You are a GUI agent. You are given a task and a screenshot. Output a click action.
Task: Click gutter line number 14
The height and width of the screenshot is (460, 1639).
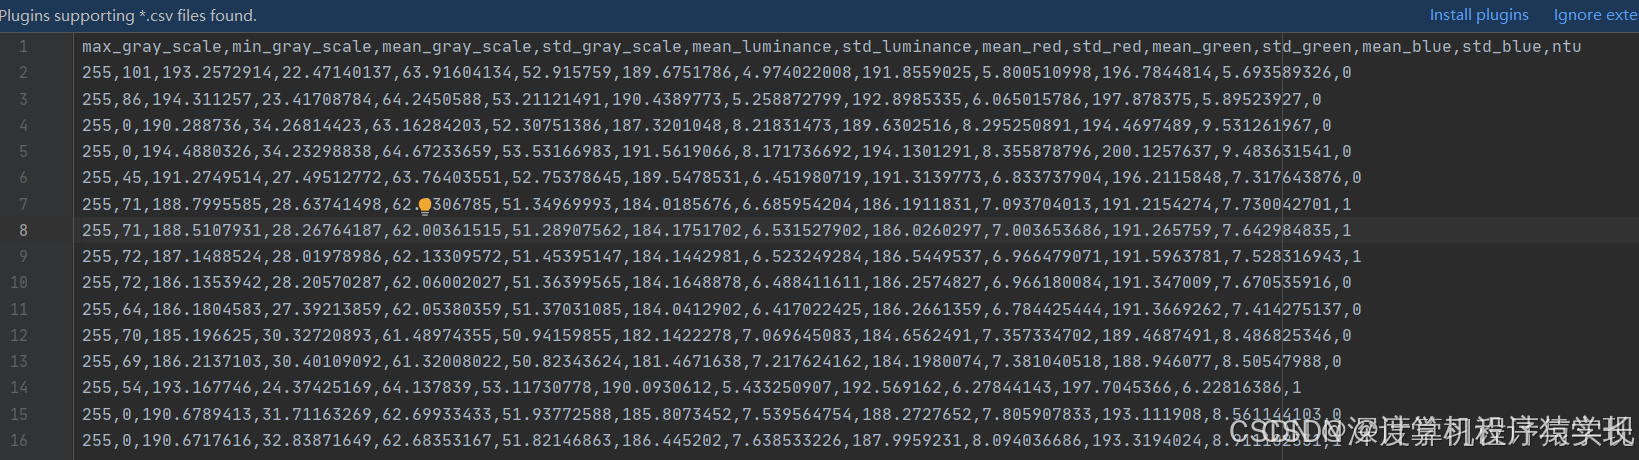pyautogui.click(x=19, y=387)
